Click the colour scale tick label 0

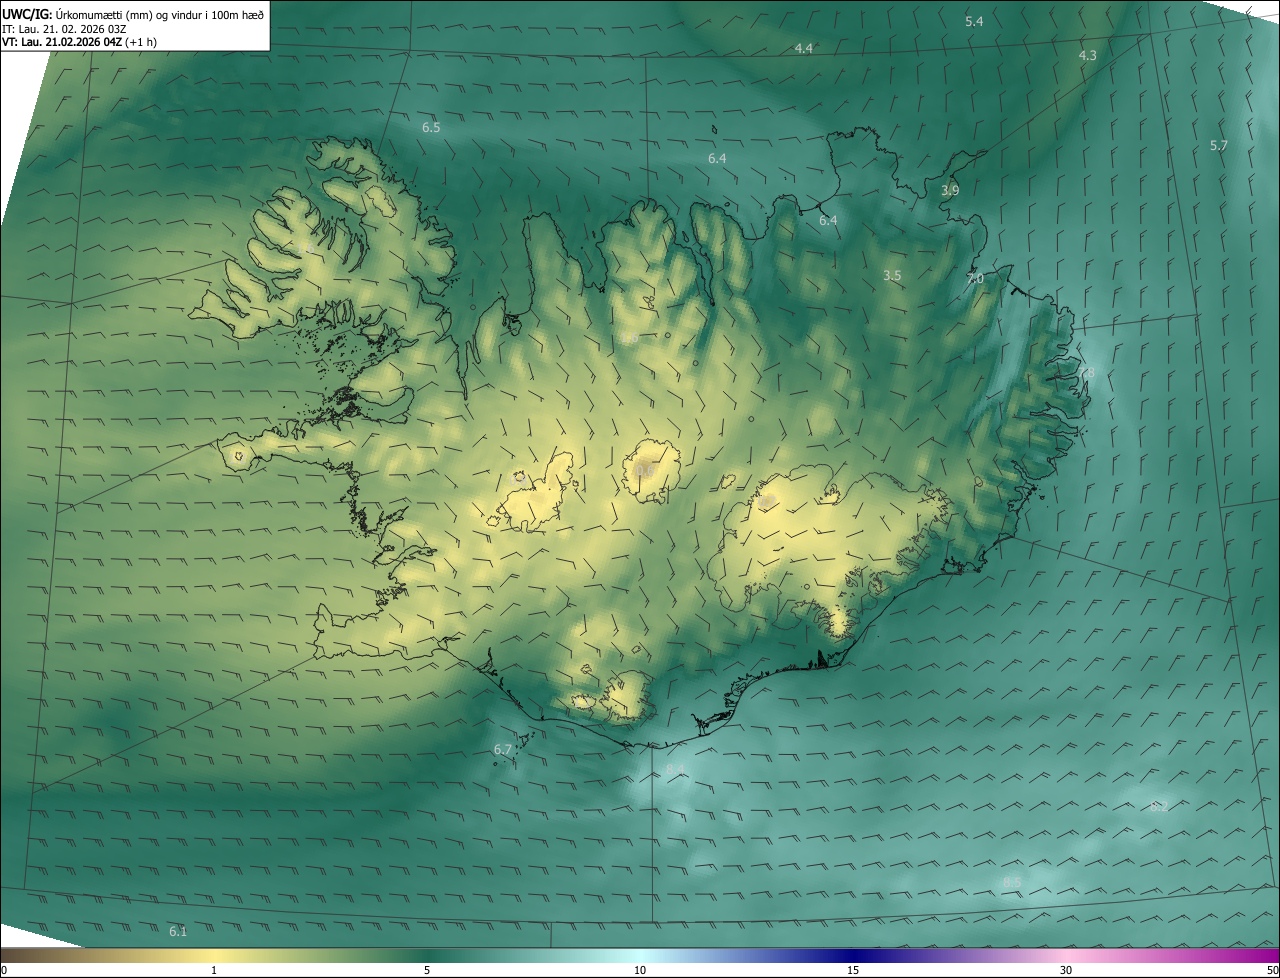4,970
